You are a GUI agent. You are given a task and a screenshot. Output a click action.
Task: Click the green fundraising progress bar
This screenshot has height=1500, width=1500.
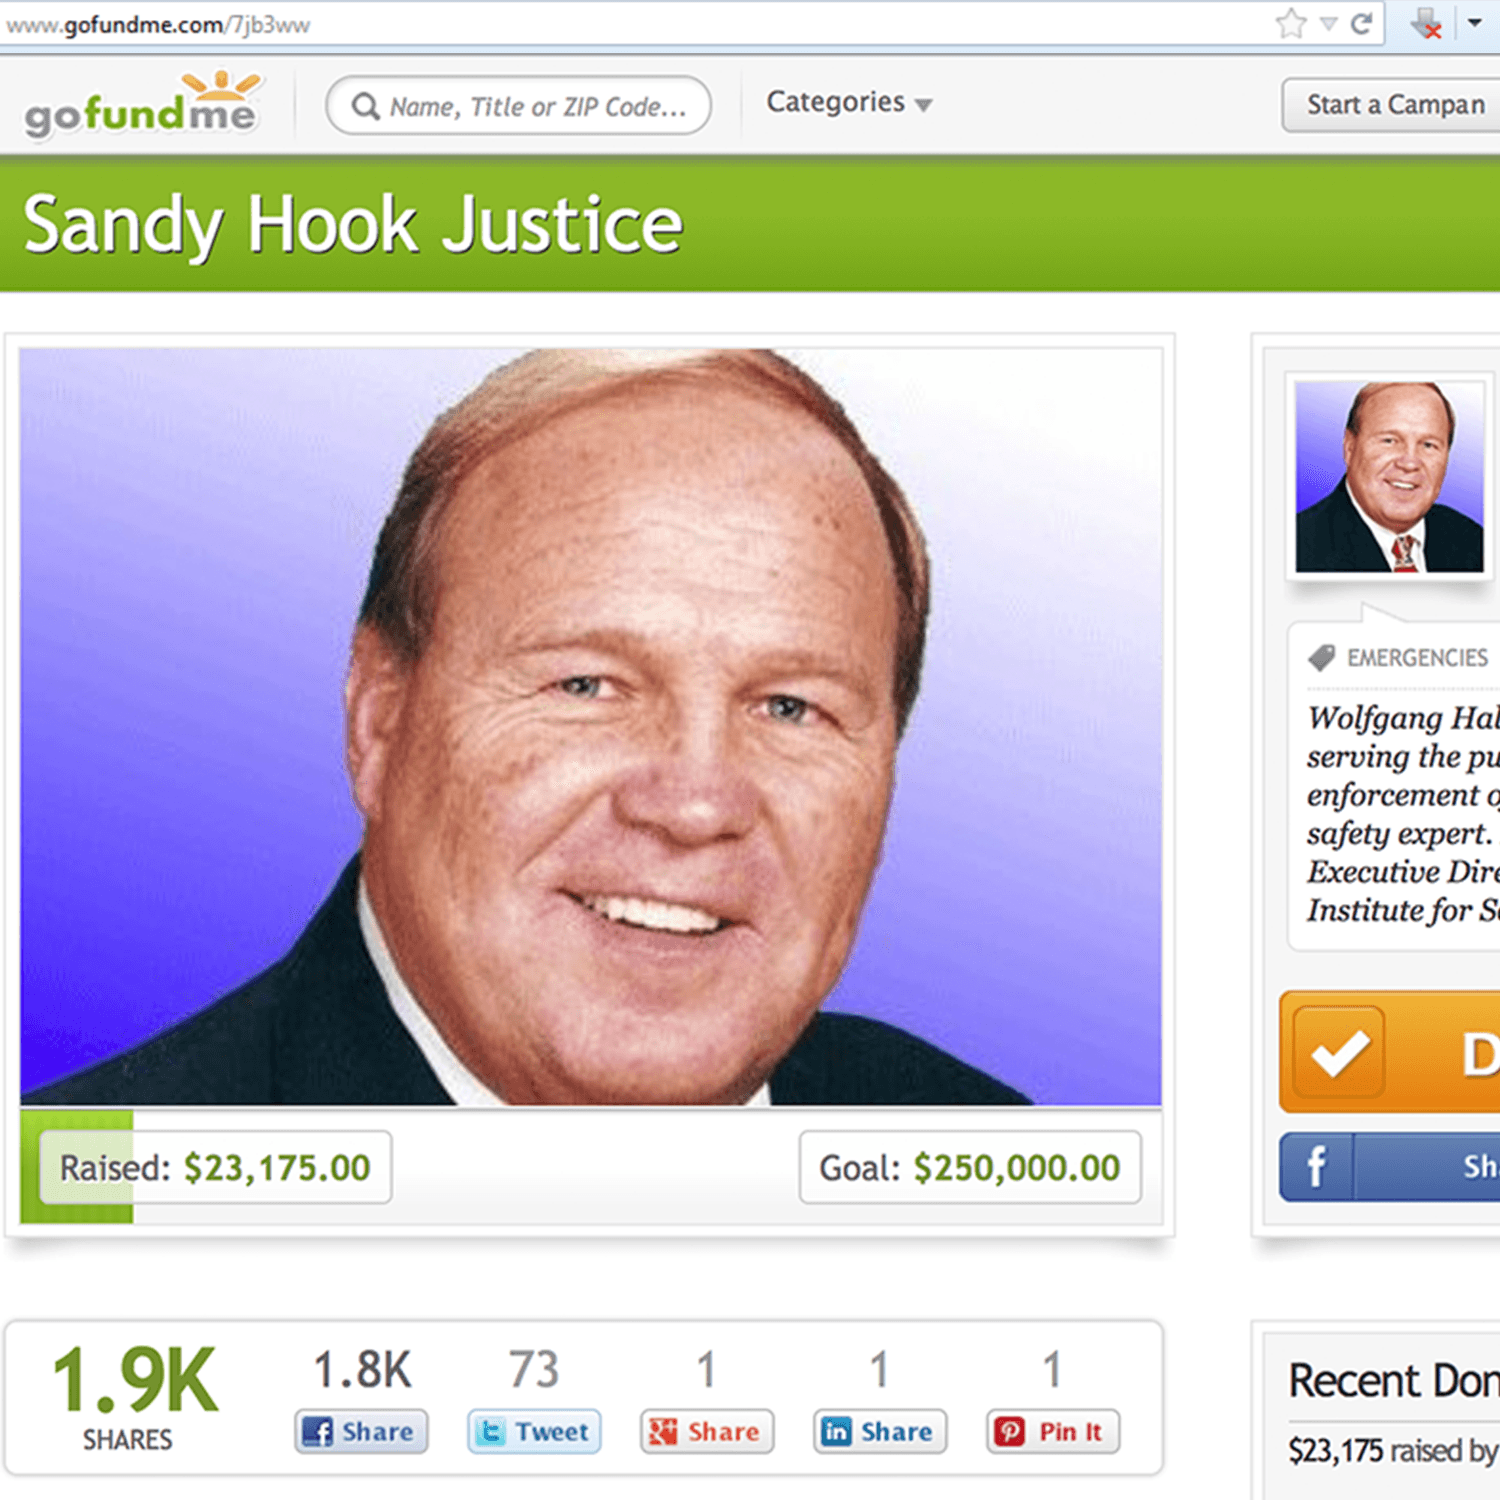[x=591, y=1167]
